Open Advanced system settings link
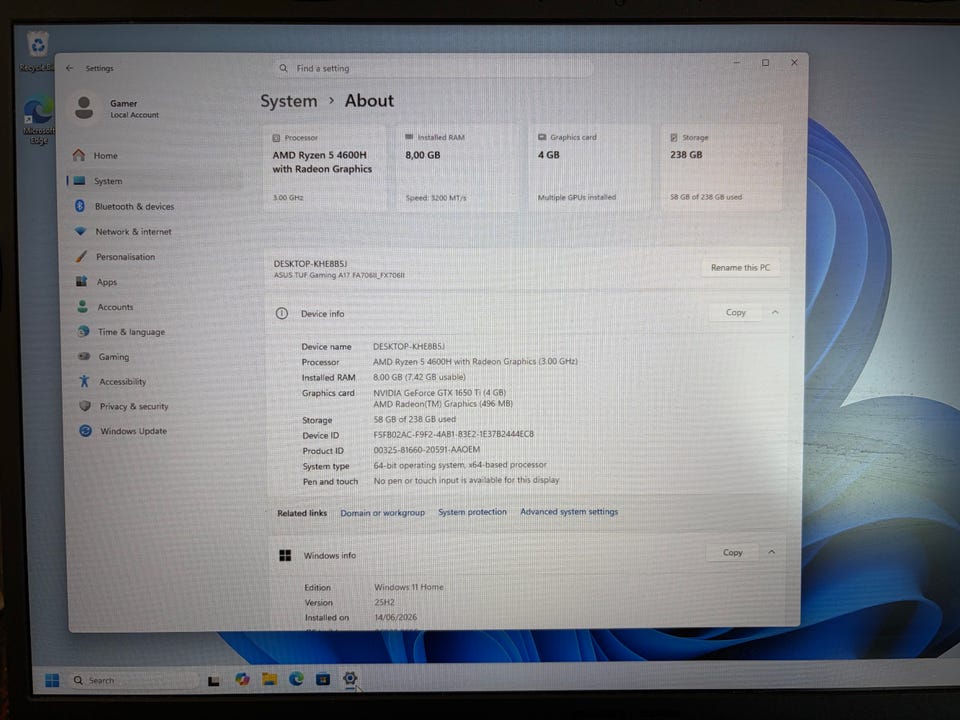Image resolution: width=960 pixels, height=720 pixels. click(x=569, y=511)
